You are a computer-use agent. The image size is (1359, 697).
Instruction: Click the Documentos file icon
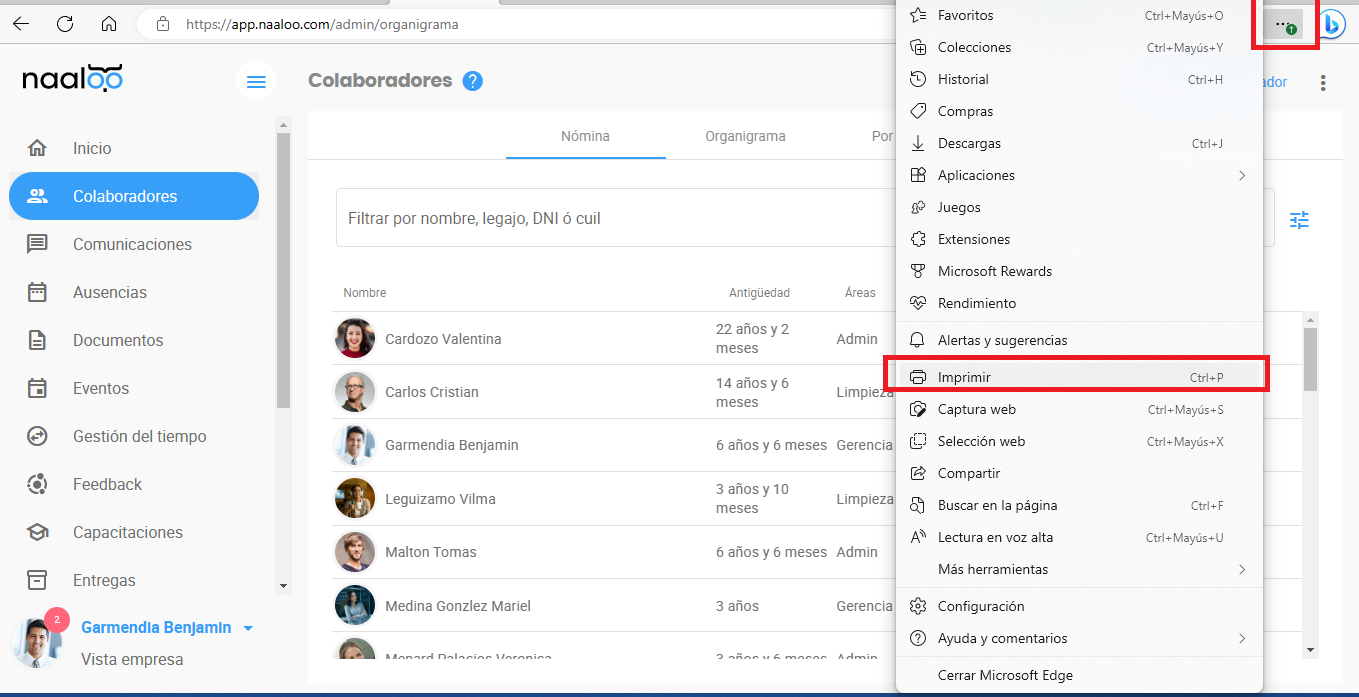click(x=37, y=340)
